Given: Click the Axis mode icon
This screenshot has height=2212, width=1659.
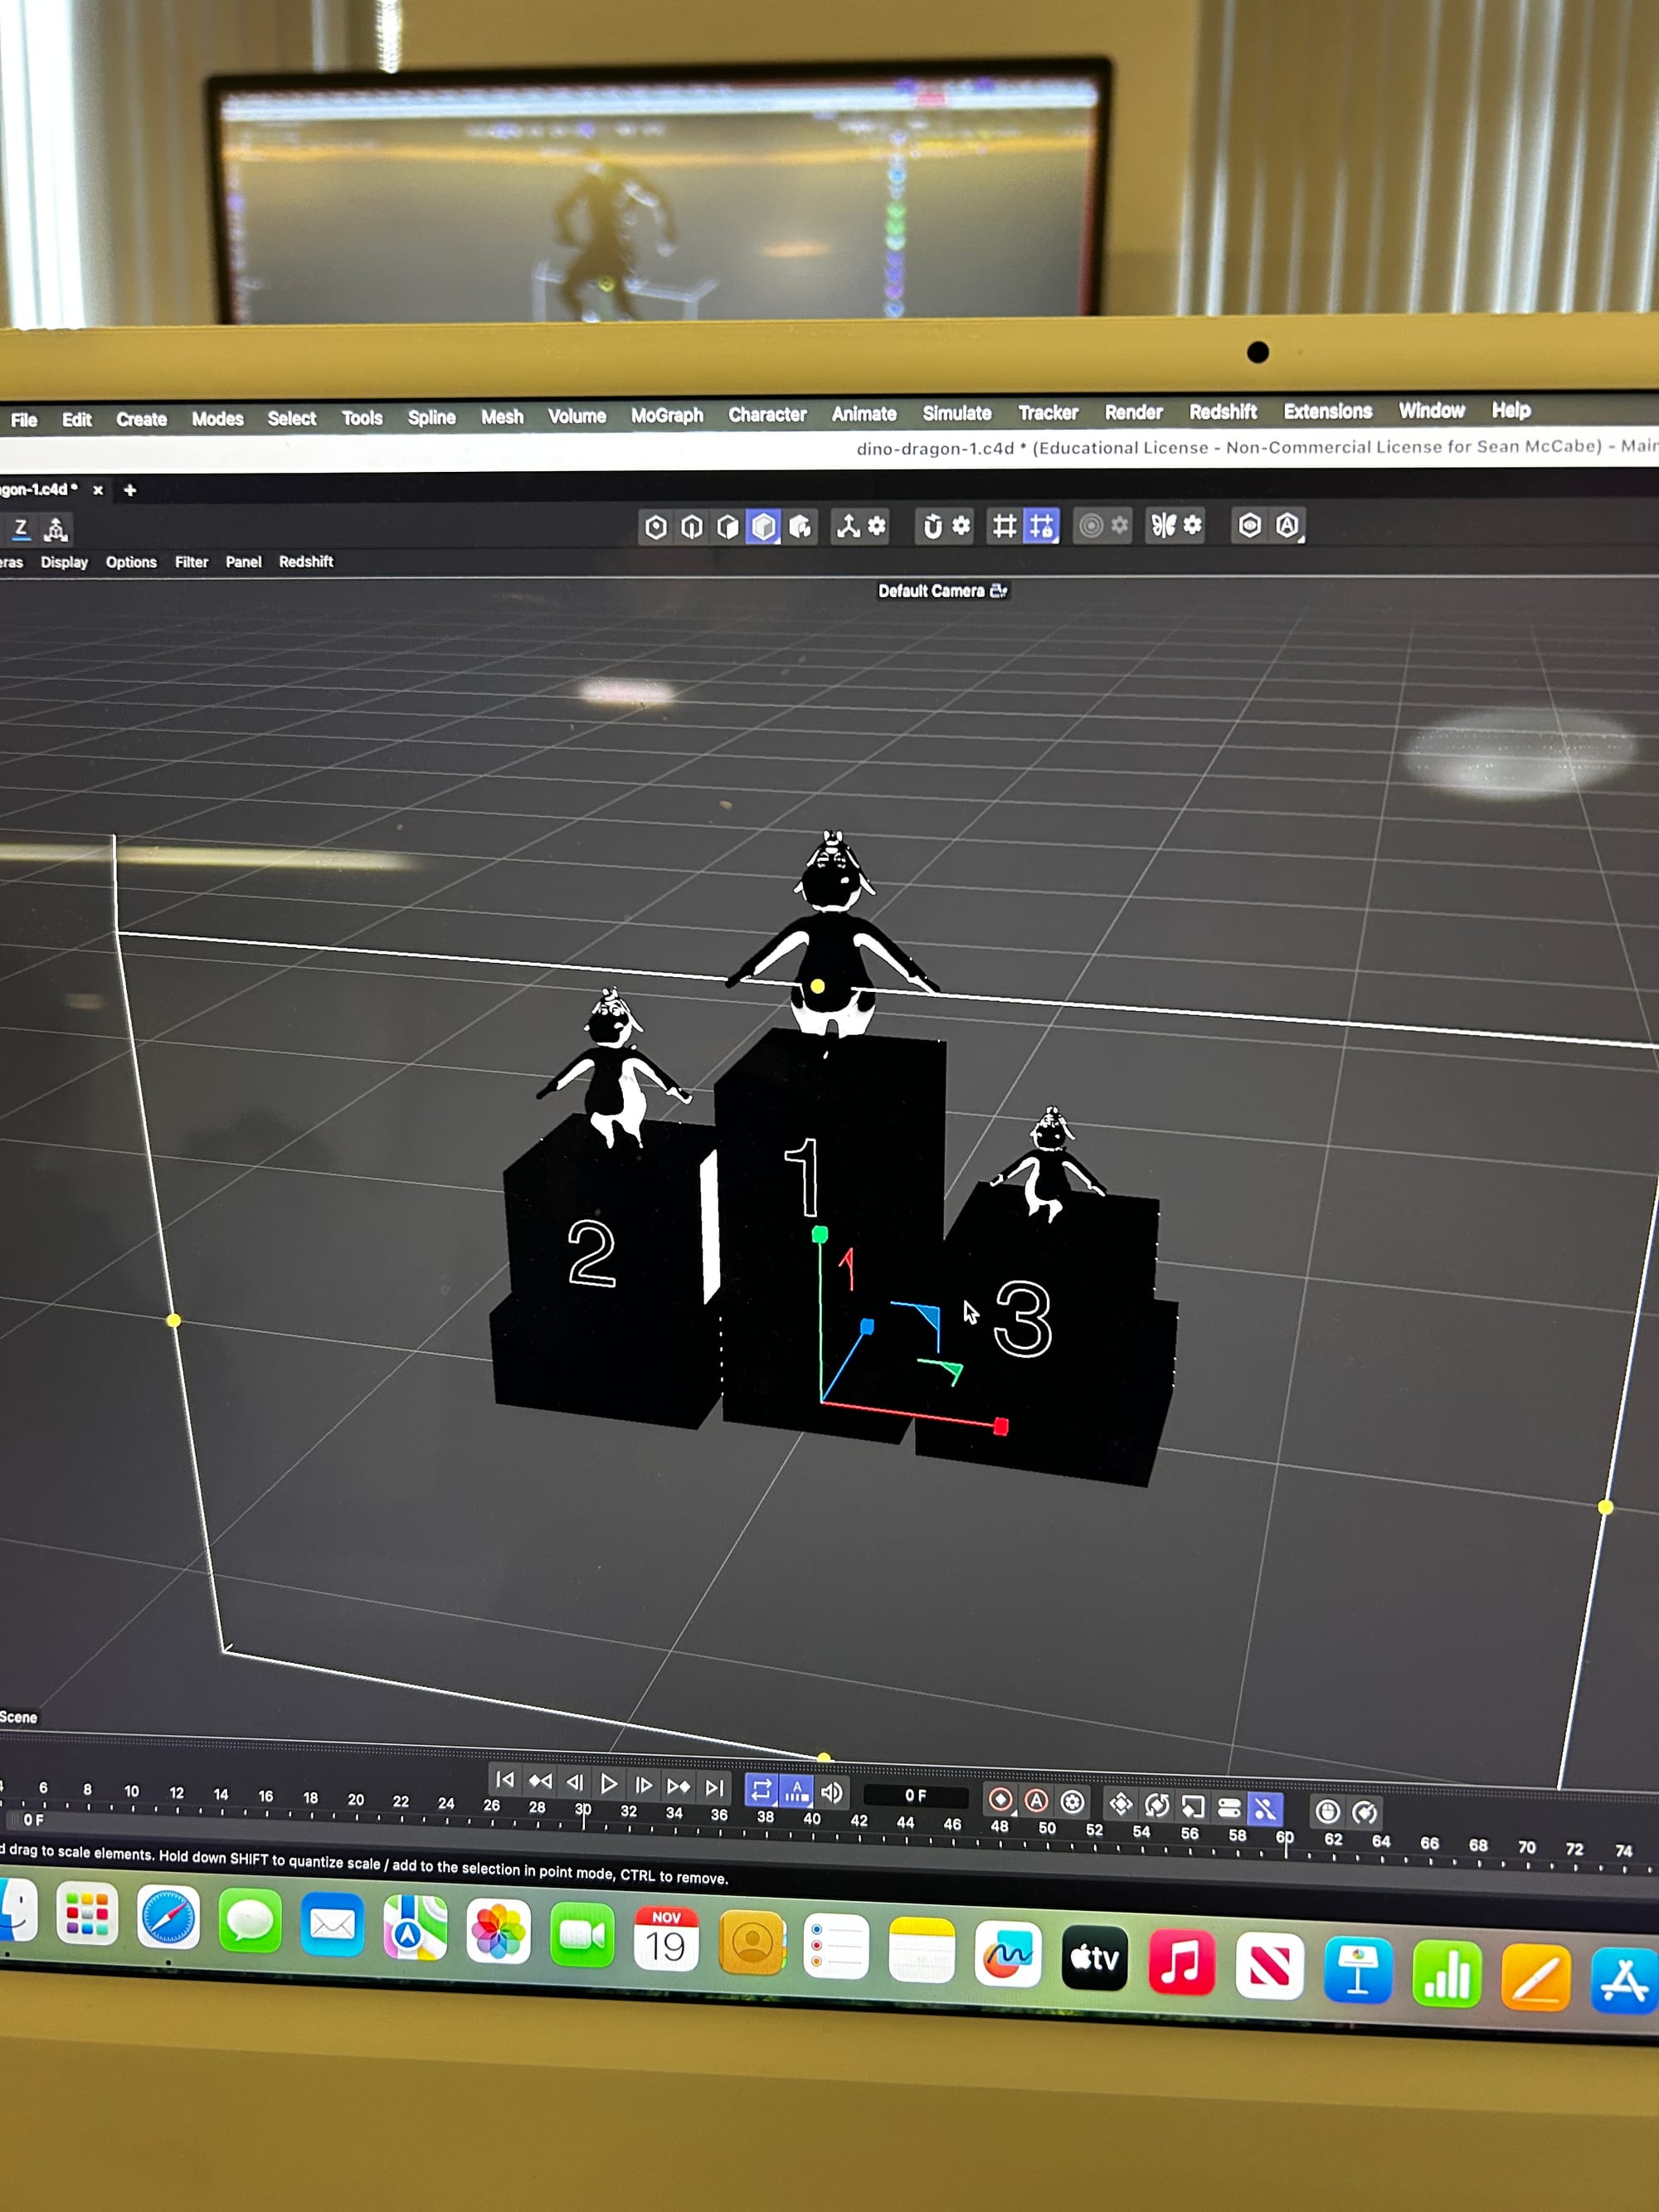Looking at the screenshot, I should point(848,526).
